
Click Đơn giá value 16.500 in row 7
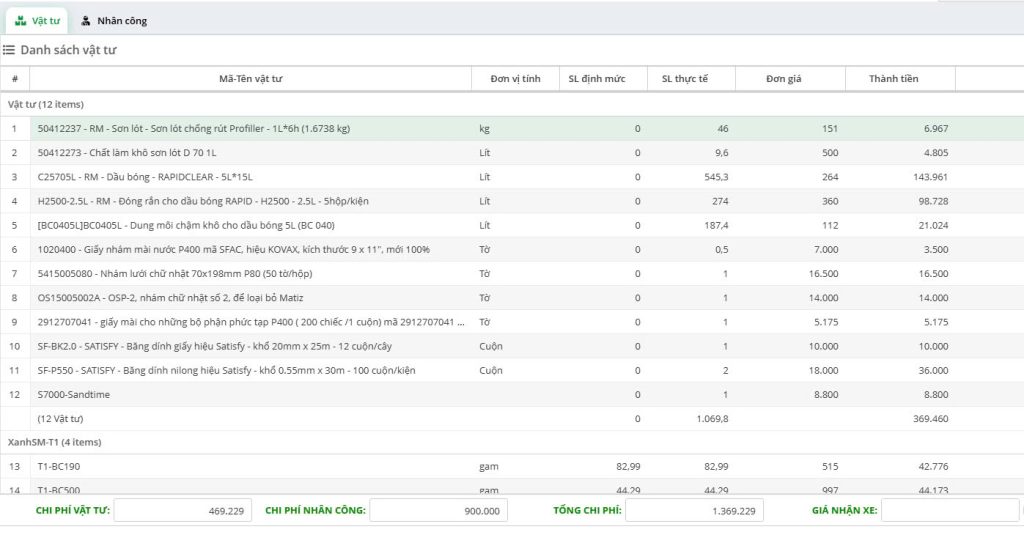[824, 274]
